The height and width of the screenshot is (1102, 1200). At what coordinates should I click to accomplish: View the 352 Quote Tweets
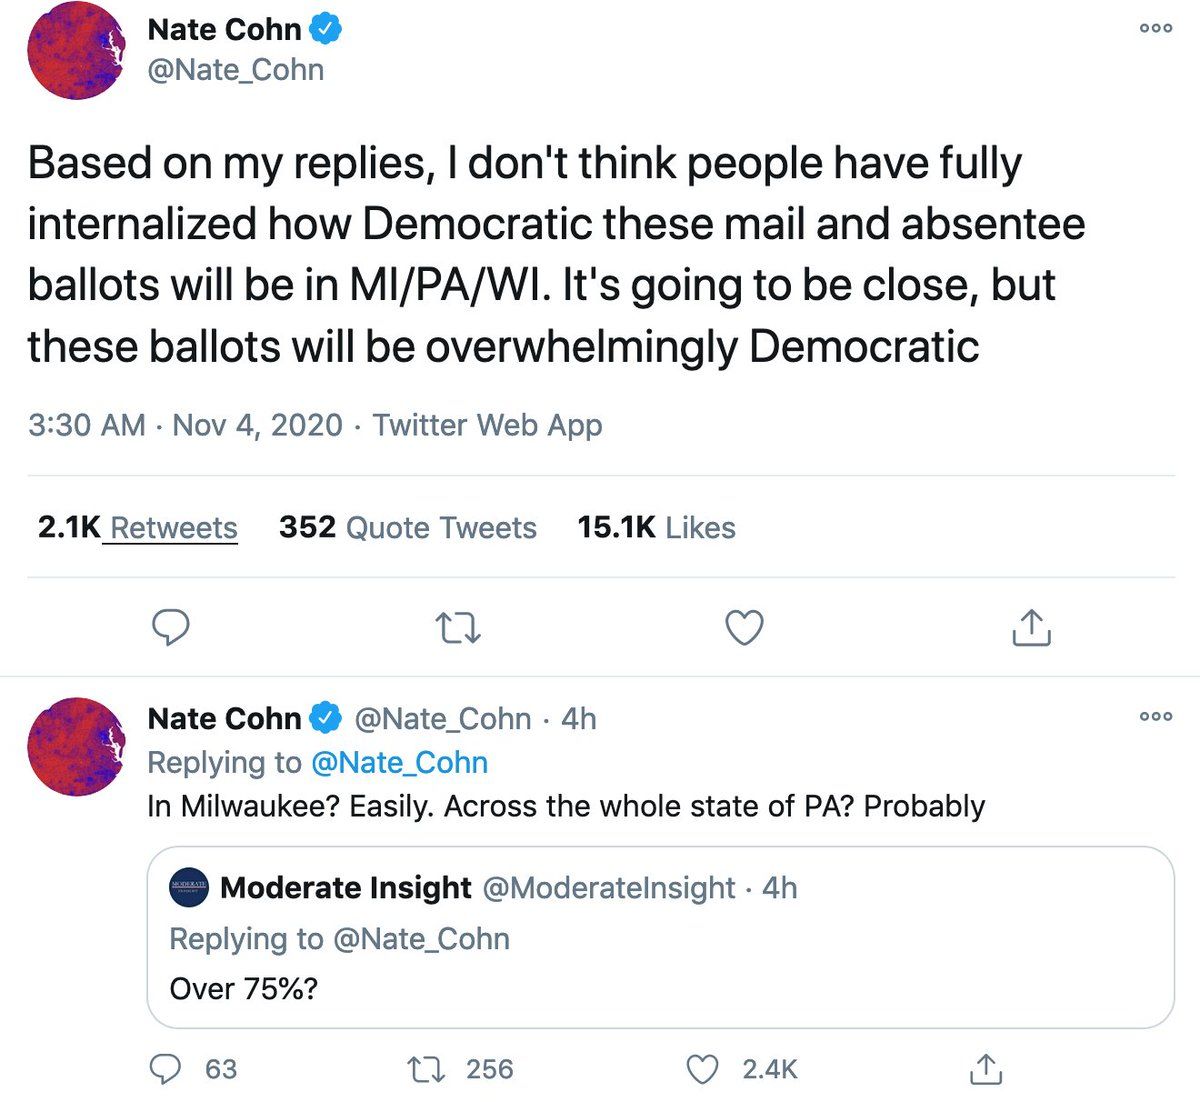[408, 527]
